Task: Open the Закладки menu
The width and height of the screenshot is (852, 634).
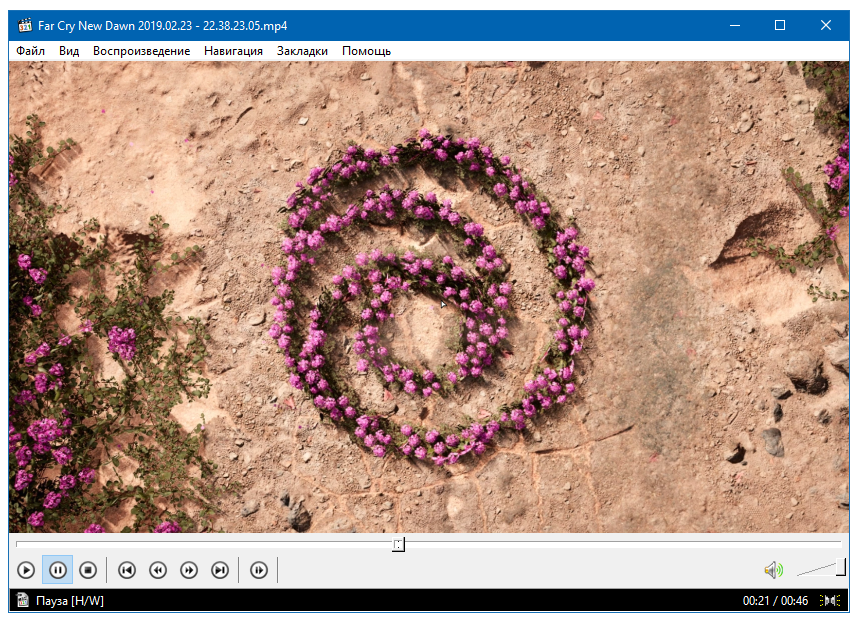Action: pyautogui.click(x=302, y=51)
